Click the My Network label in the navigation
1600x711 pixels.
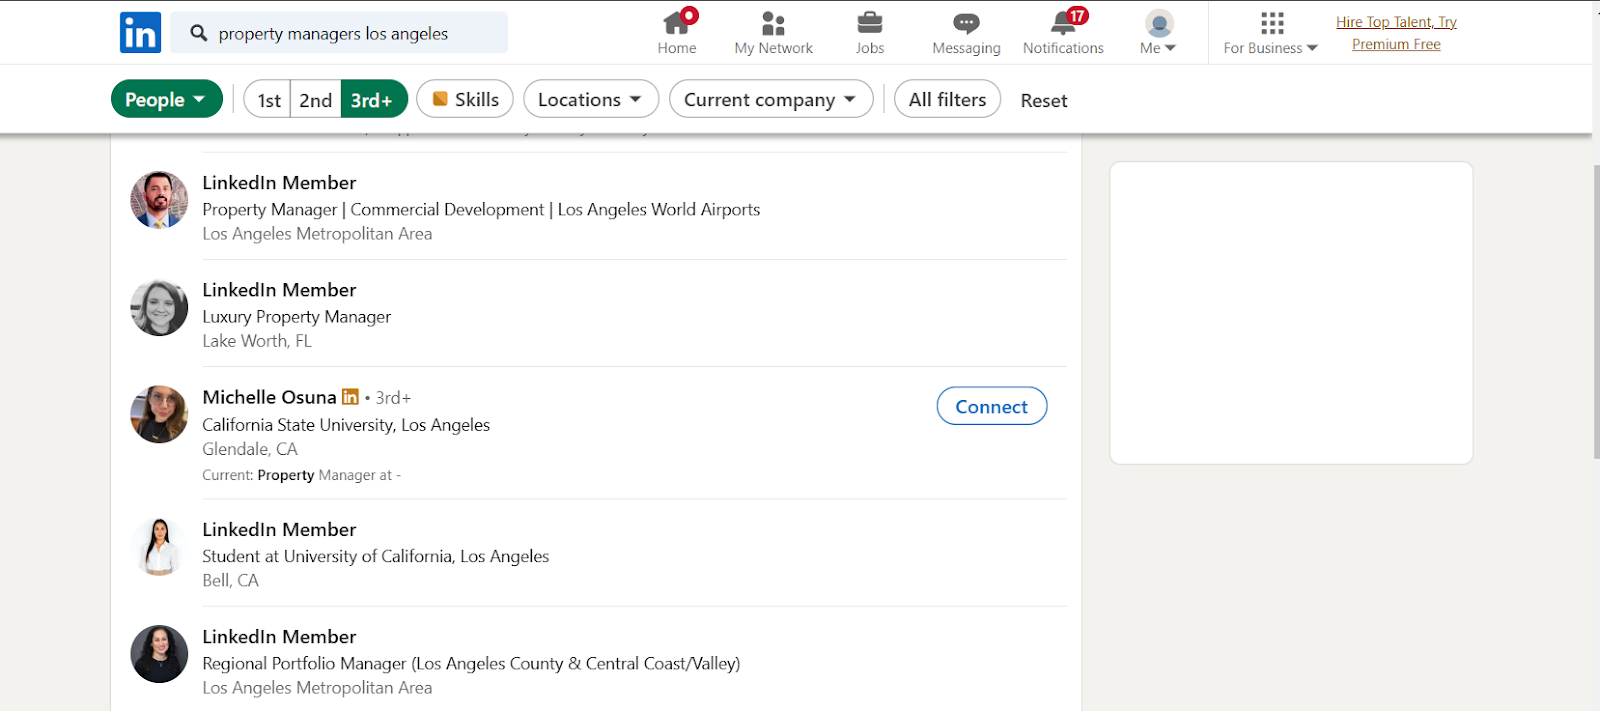pyautogui.click(x=773, y=48)
